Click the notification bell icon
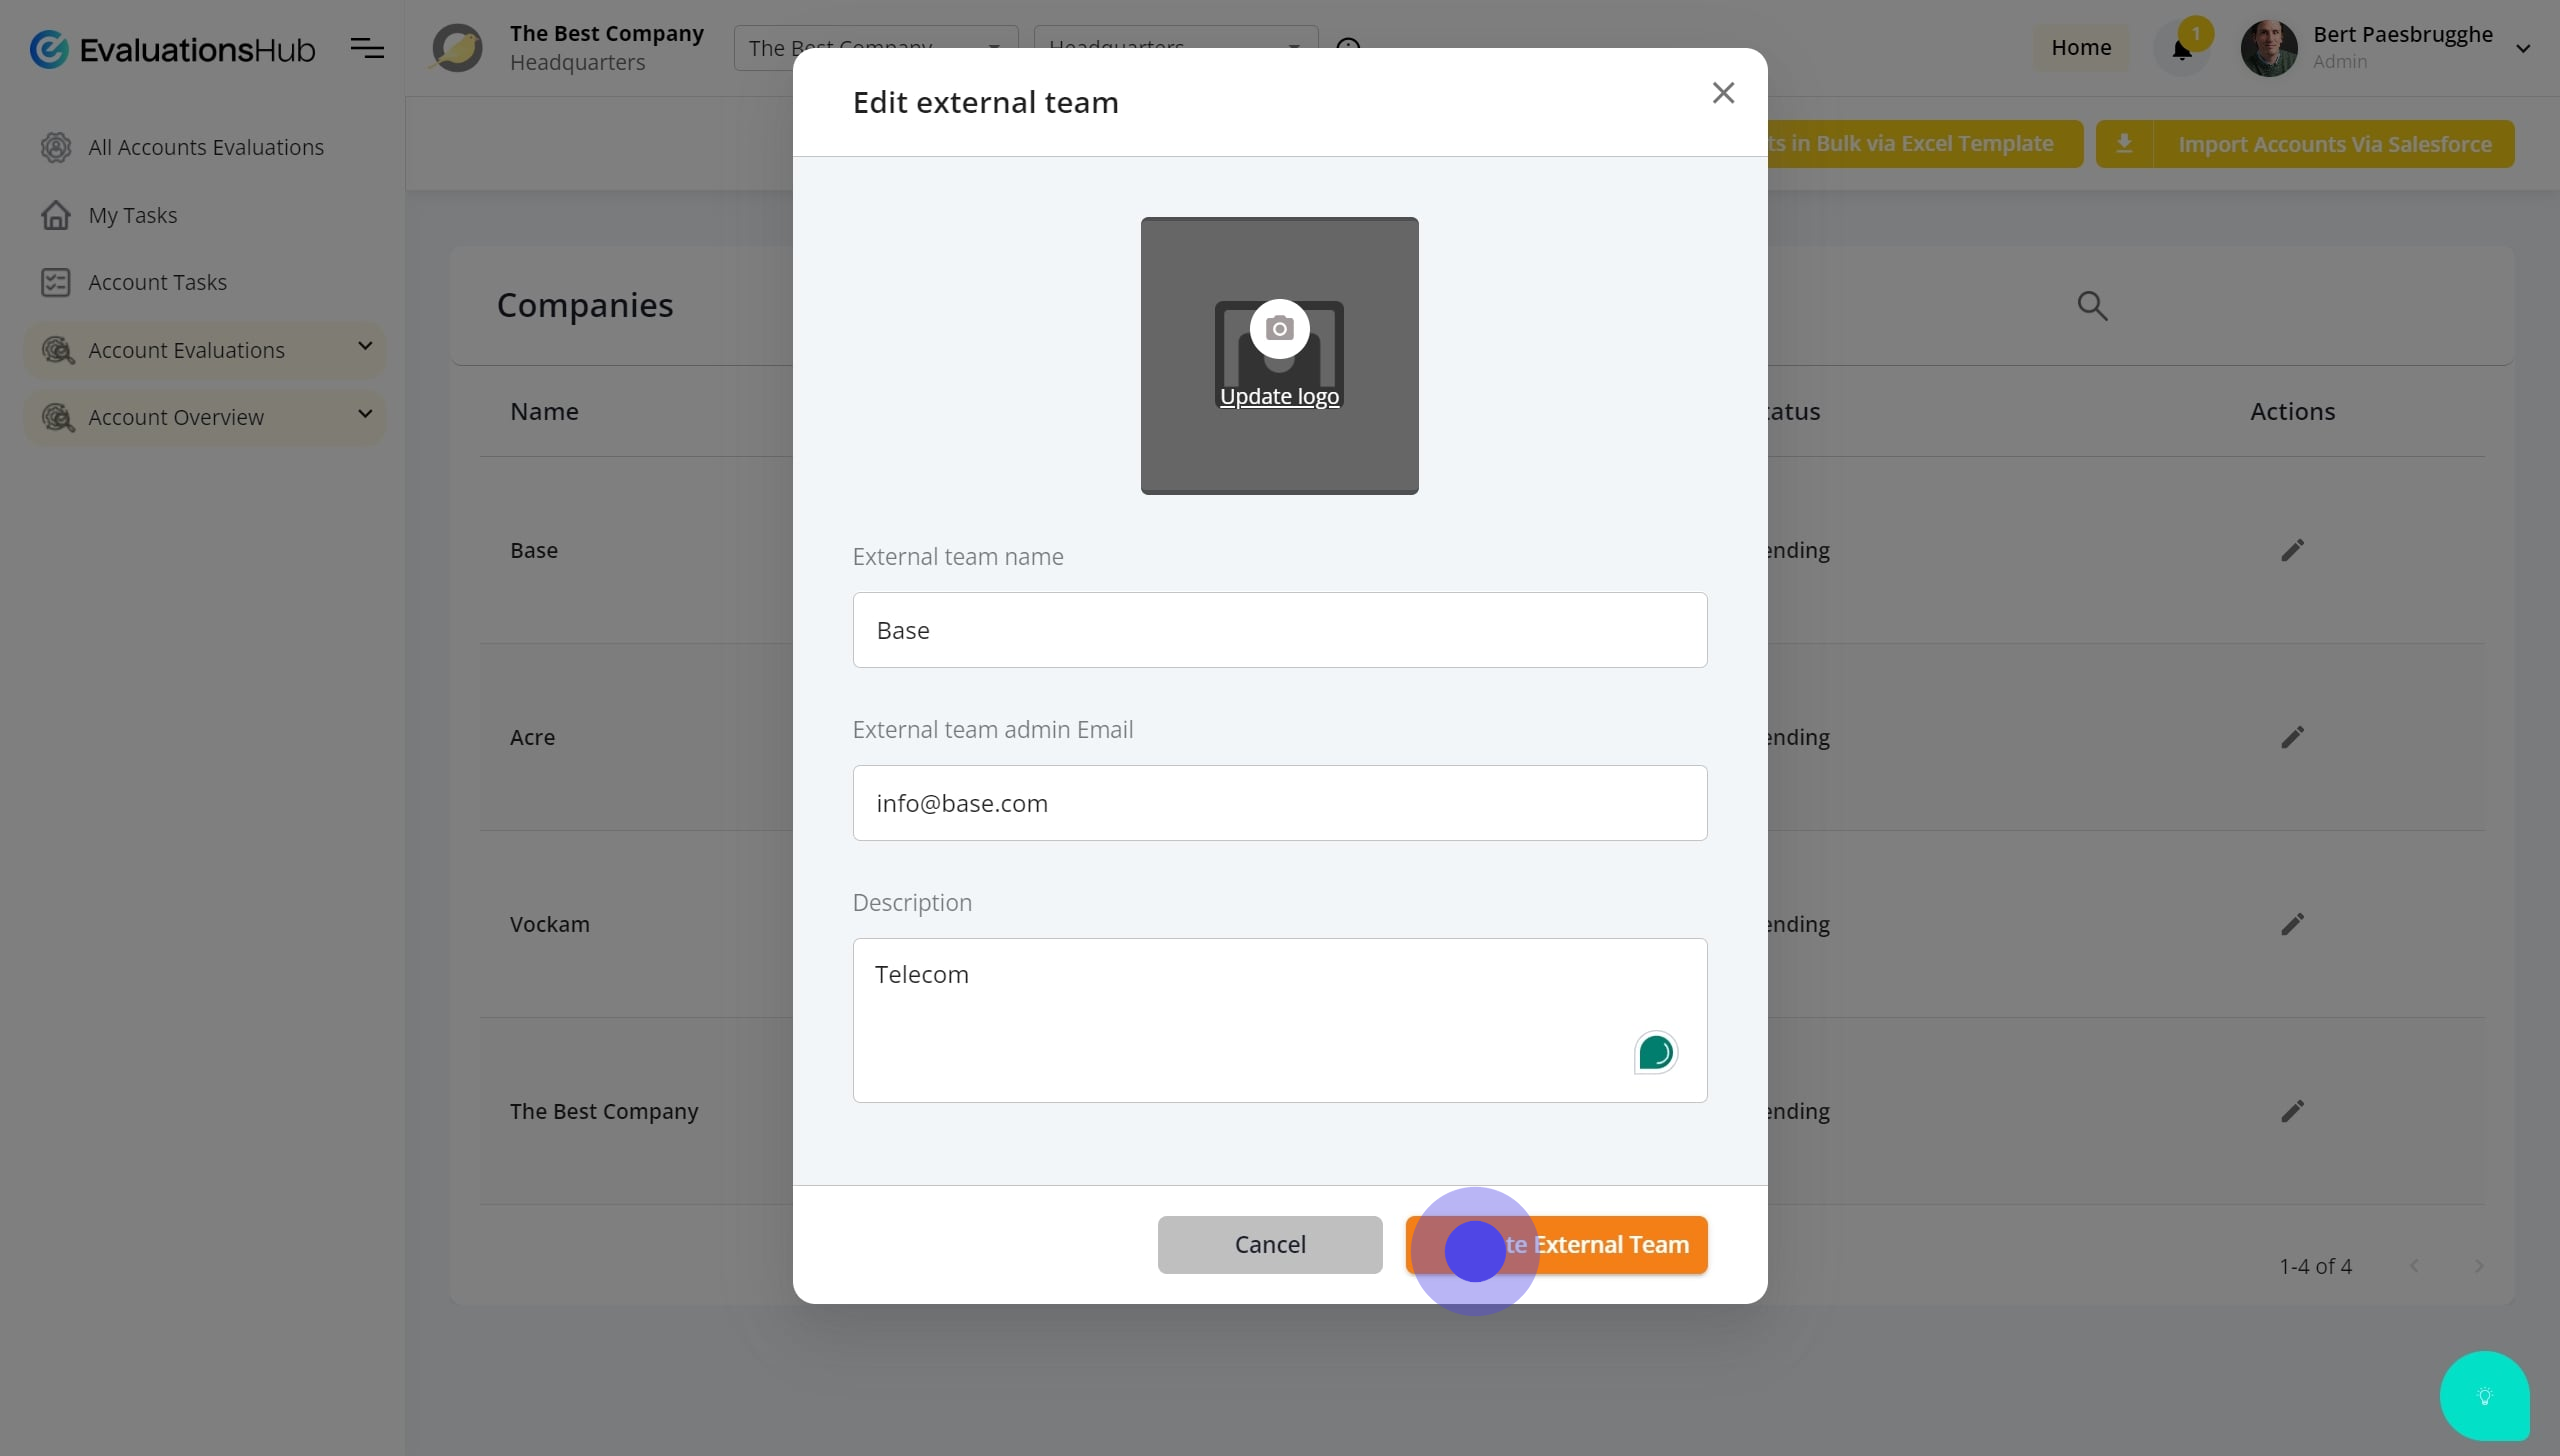The width and height of the screenshot is (2560, 1456). point(2181,49)
